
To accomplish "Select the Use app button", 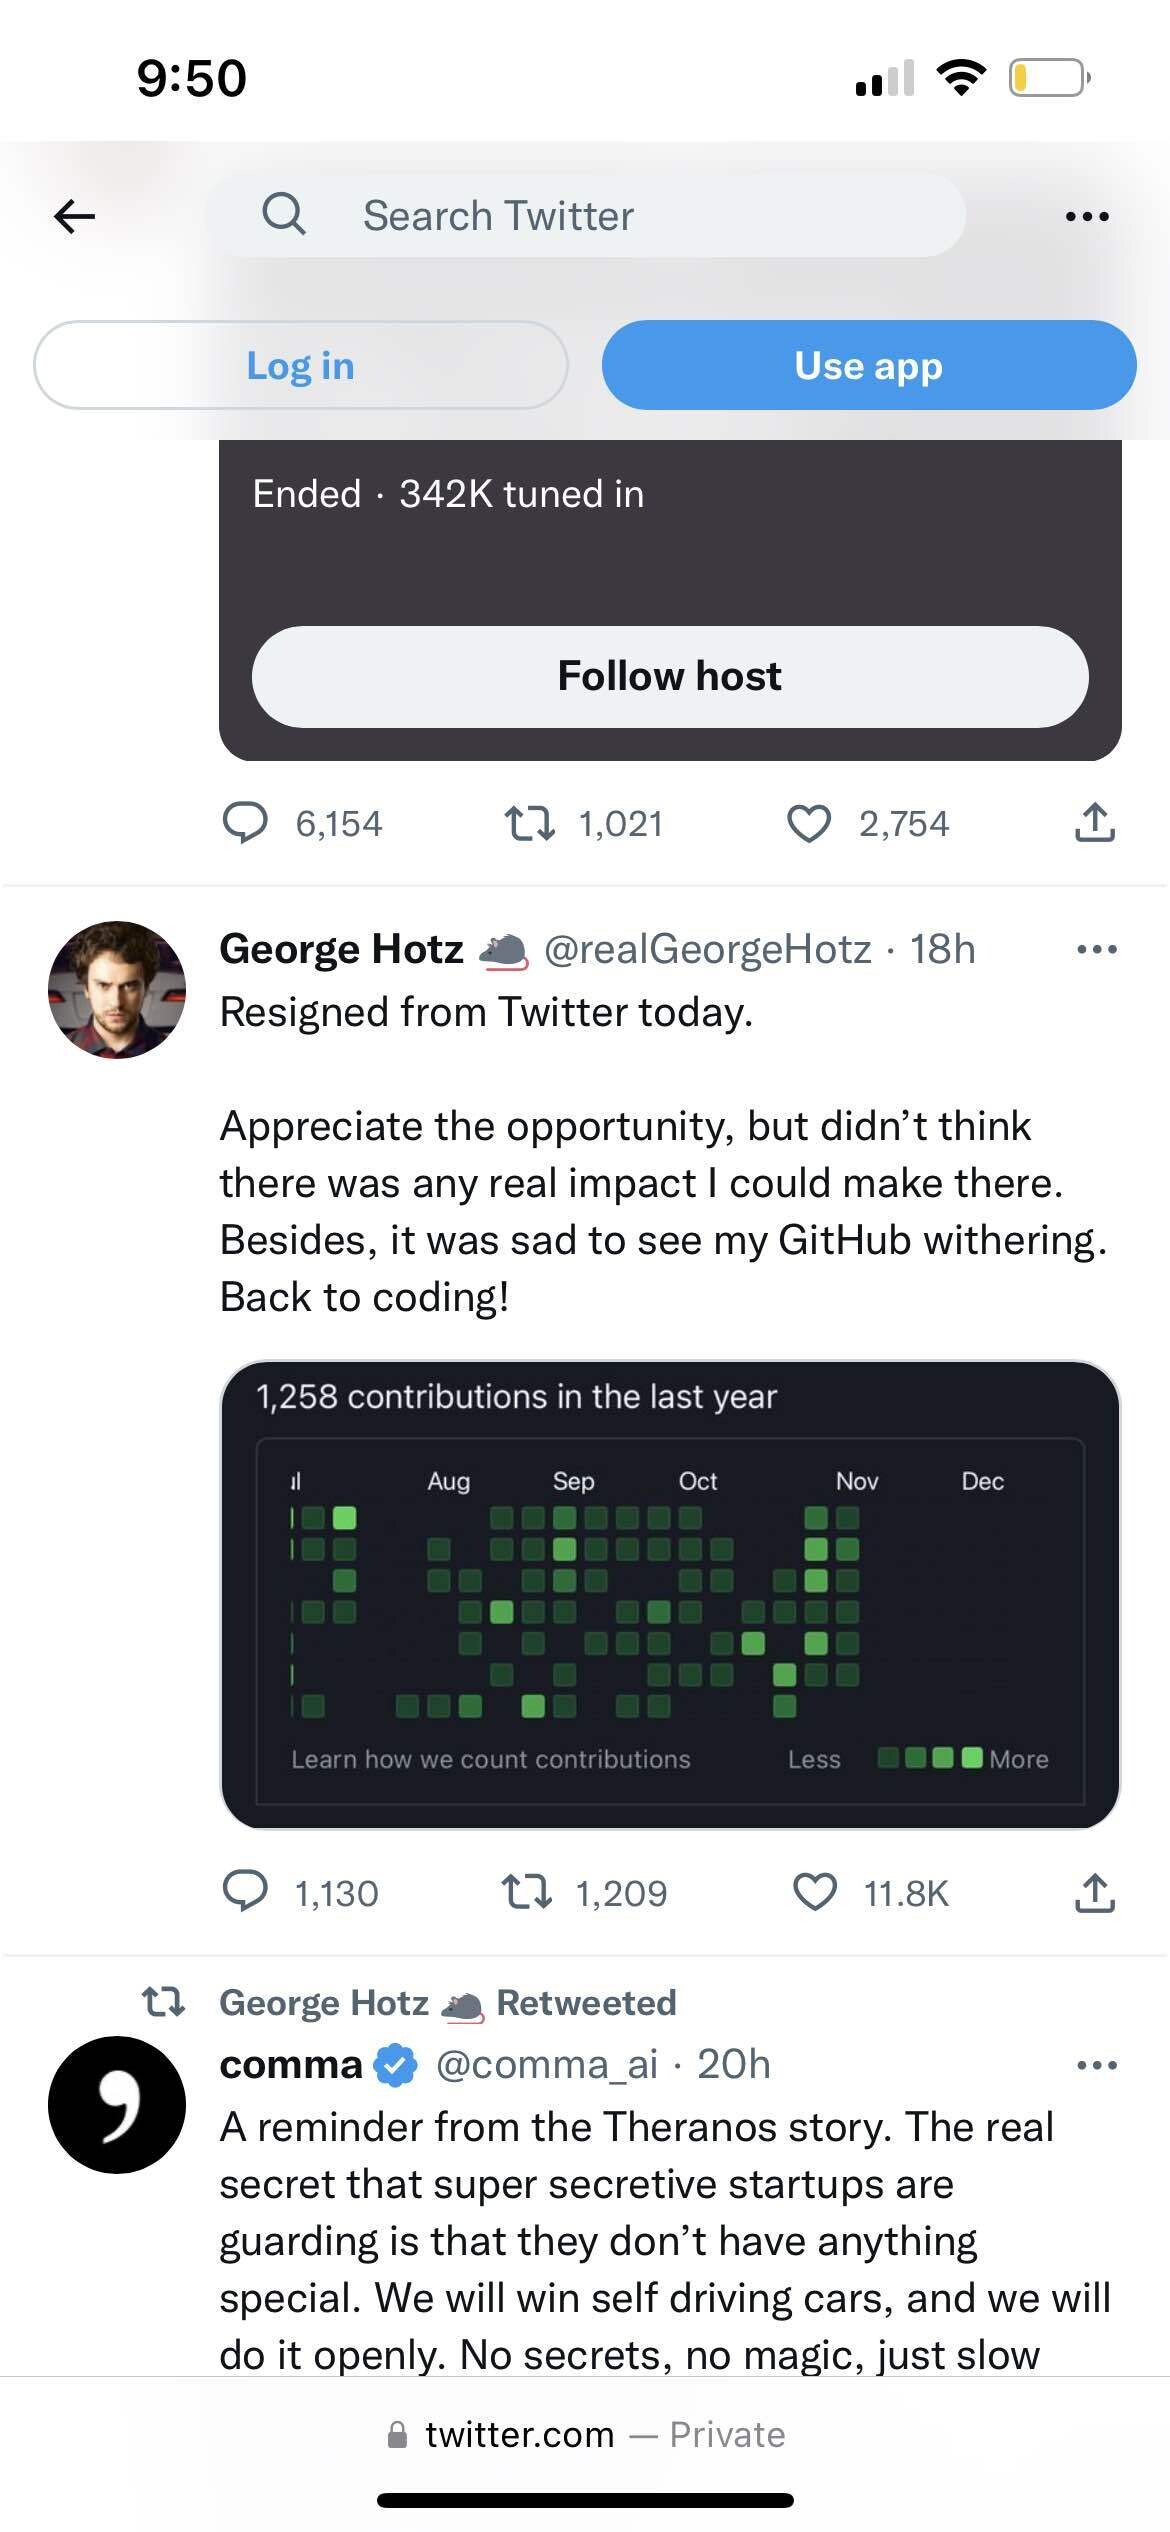I will point(868,365).
